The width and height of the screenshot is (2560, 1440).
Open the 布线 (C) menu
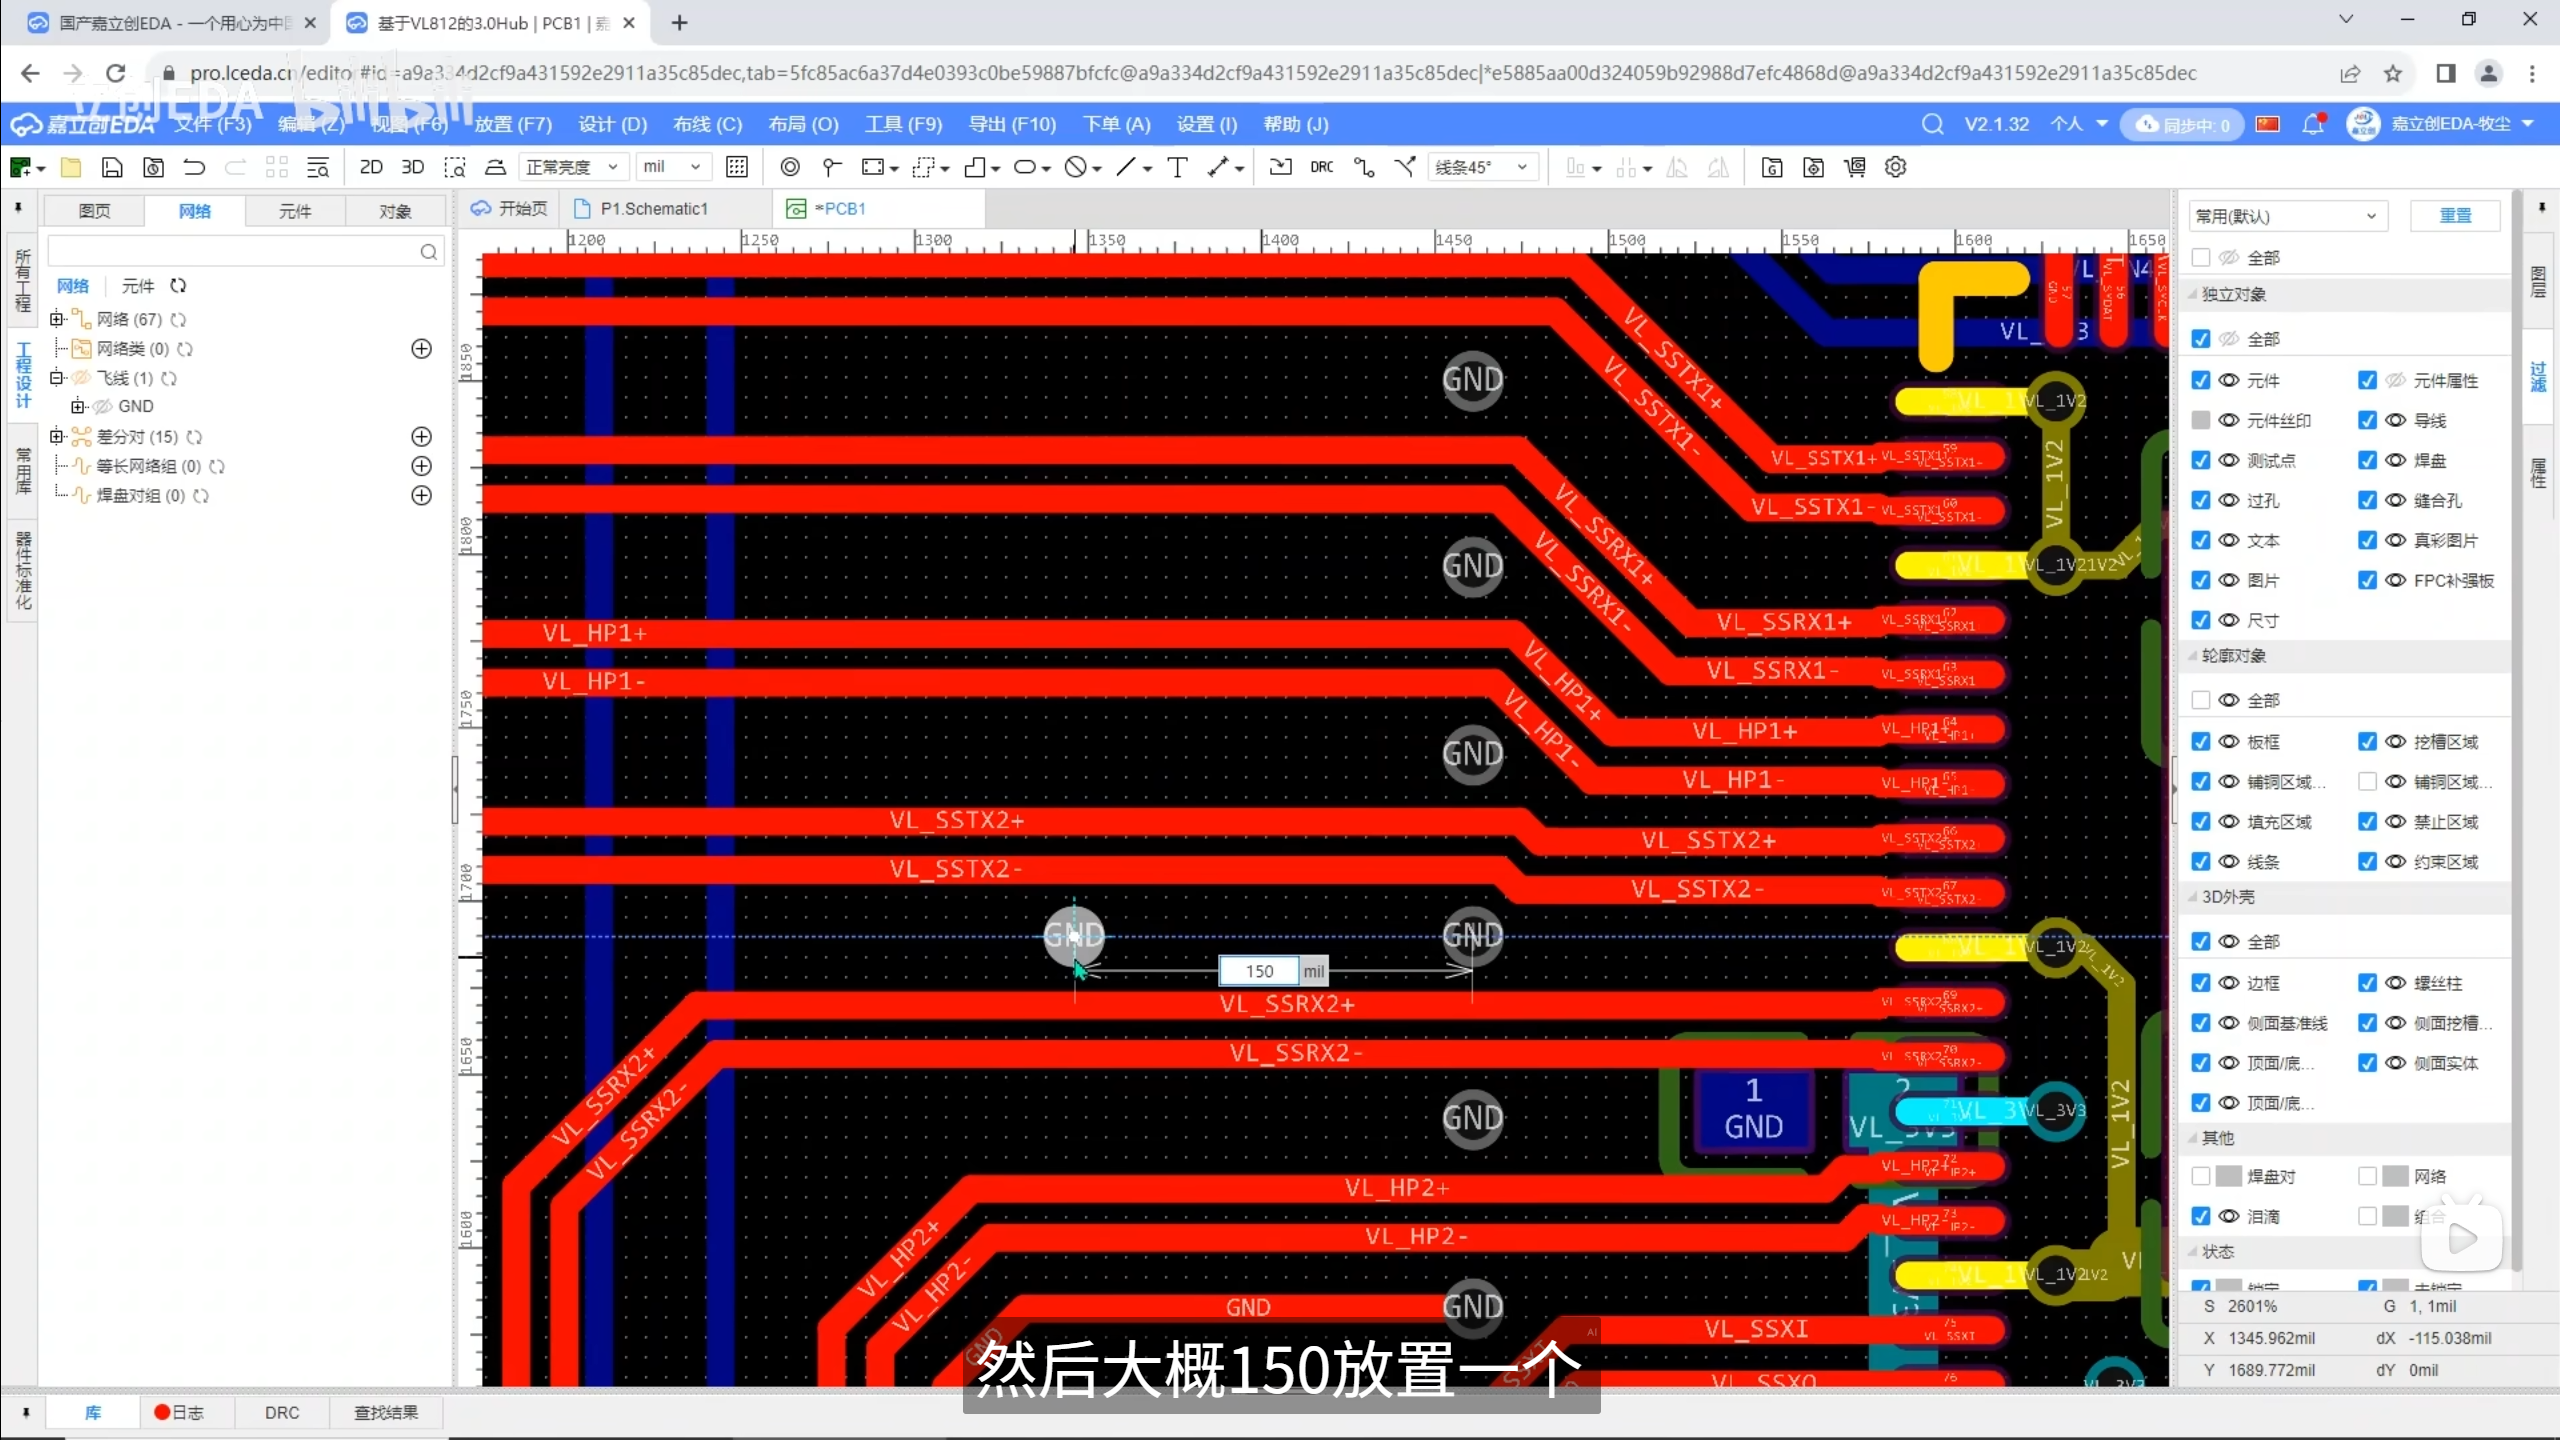pyautogui.click(x=707, y=124)
